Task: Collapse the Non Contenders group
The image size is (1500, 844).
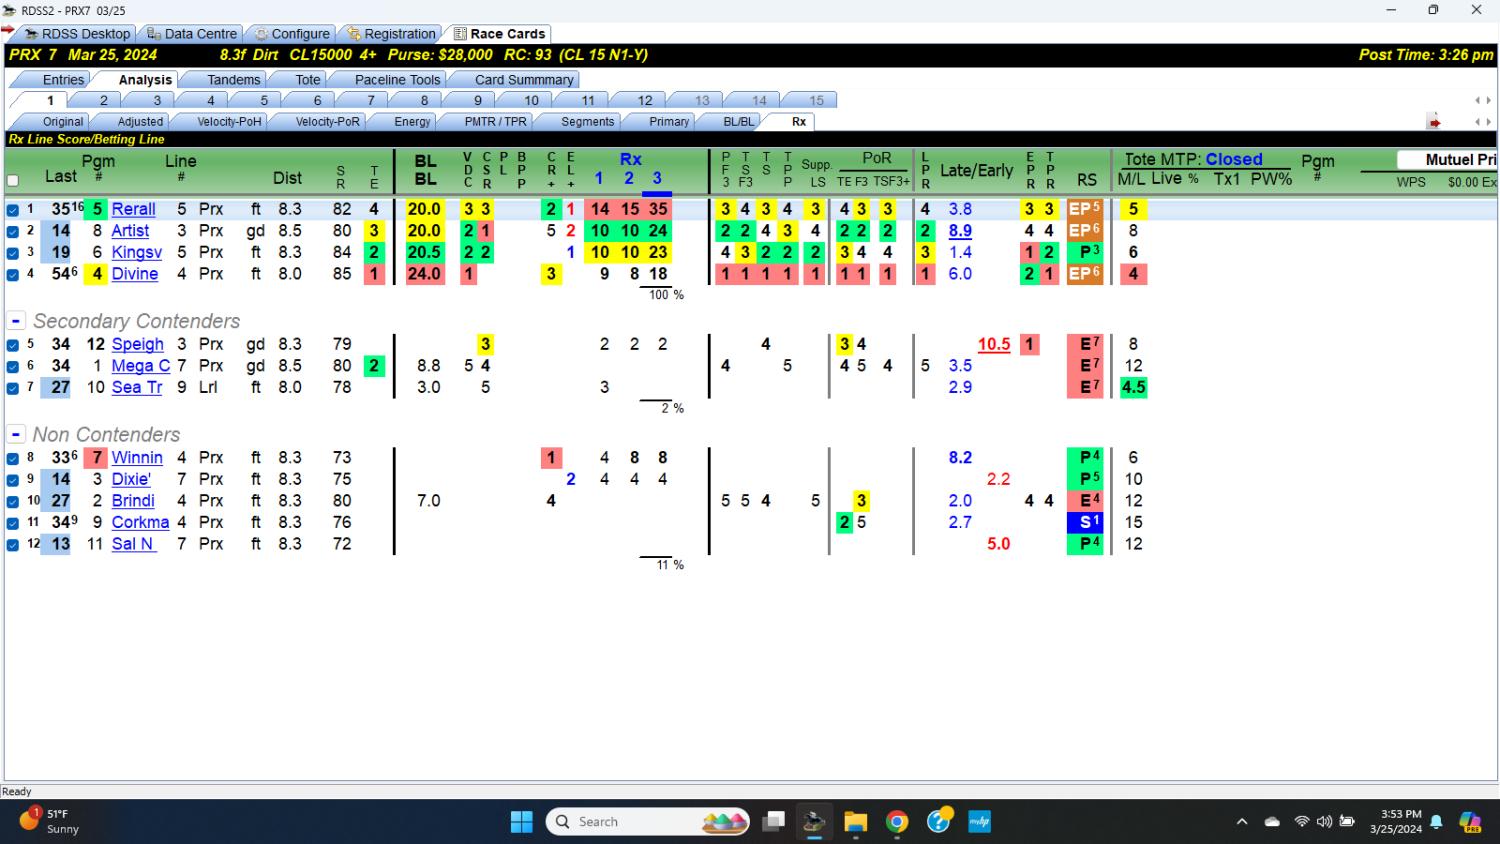Action: tap(16, 435)
